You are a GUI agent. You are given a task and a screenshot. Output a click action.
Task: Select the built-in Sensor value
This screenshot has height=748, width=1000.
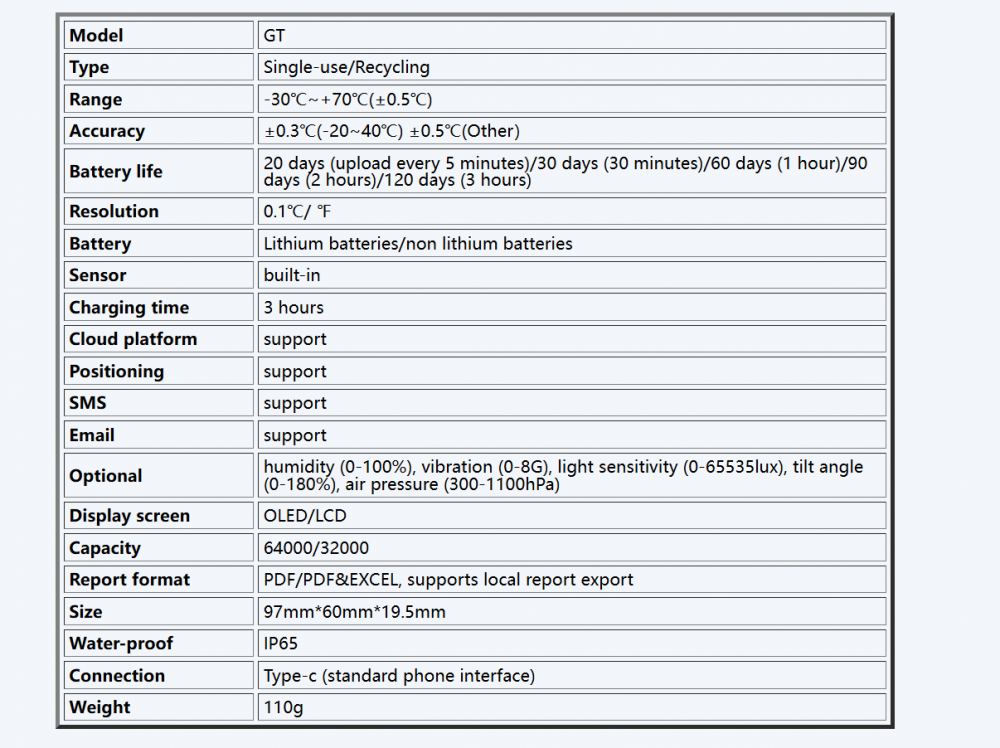pos(292,276)
